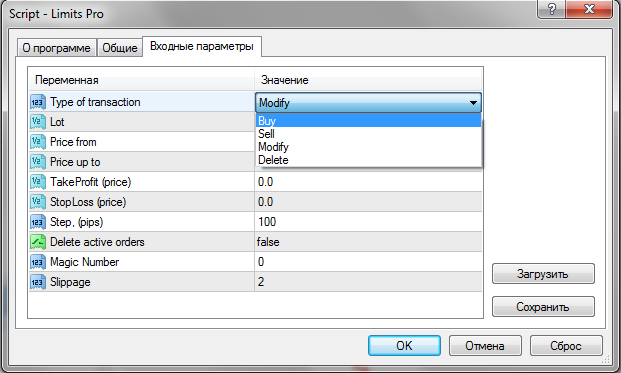The height and width of the screenshot is (373, 621).
Task: Click the integer icon beside Magic Number
Action: pyautogui.click(x=38, y=262)
